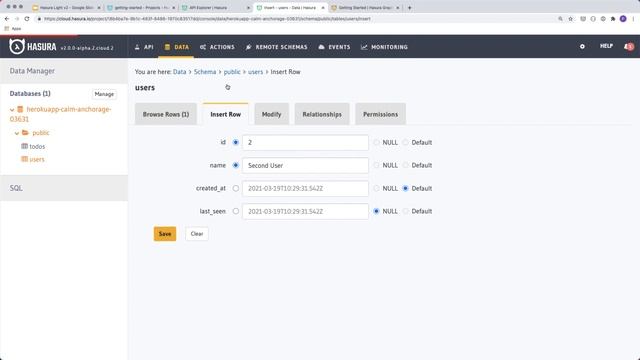Select the NULL radio for last_seen
640x360 pixels.
(376, 211)
